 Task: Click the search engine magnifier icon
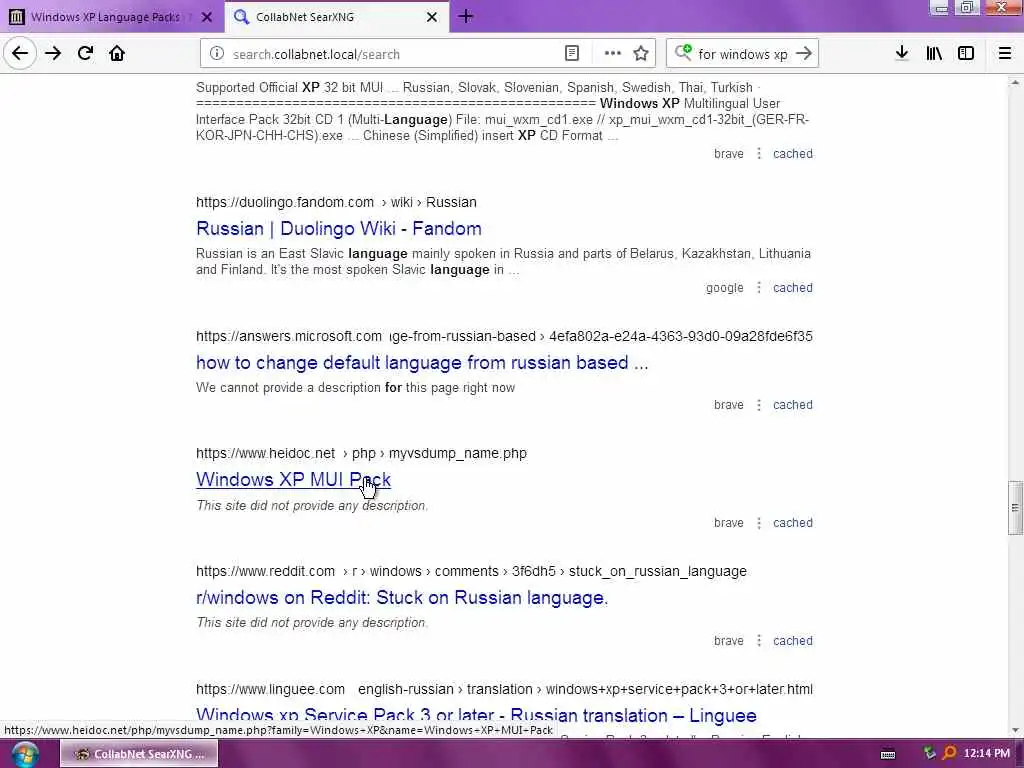(683, 52)
